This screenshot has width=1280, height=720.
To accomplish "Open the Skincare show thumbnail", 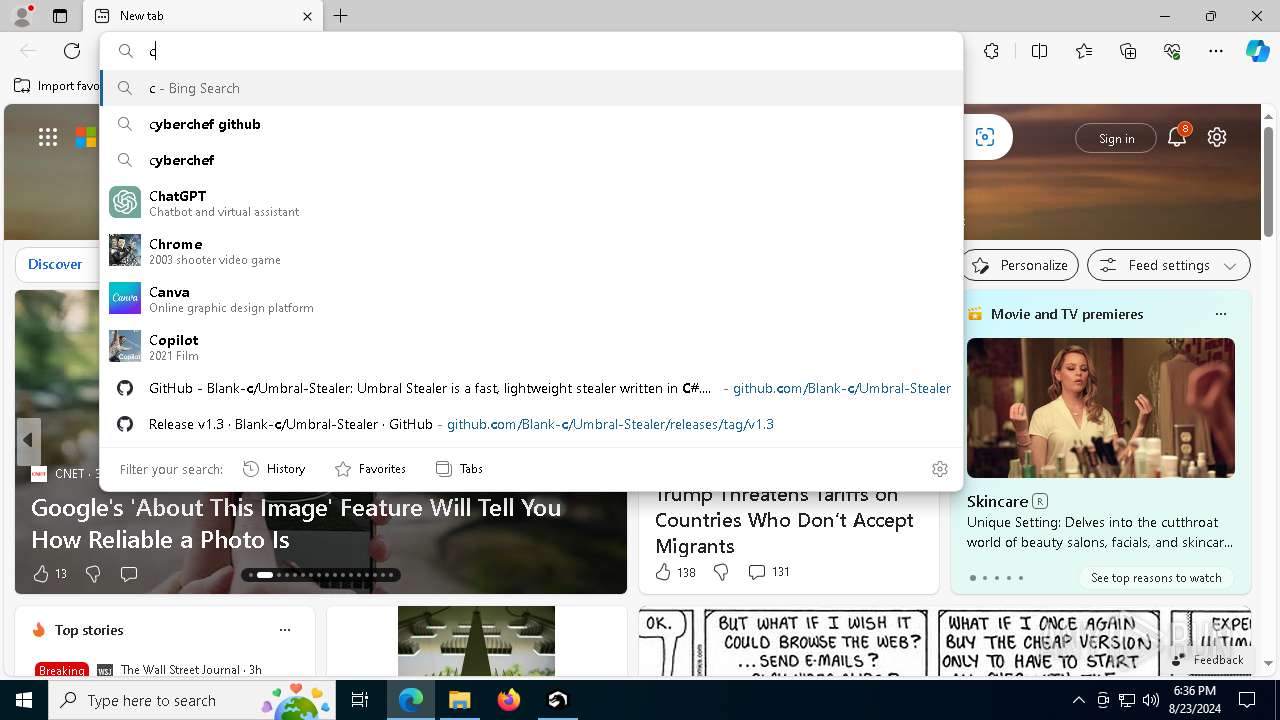I will (x=1101, y=408).
